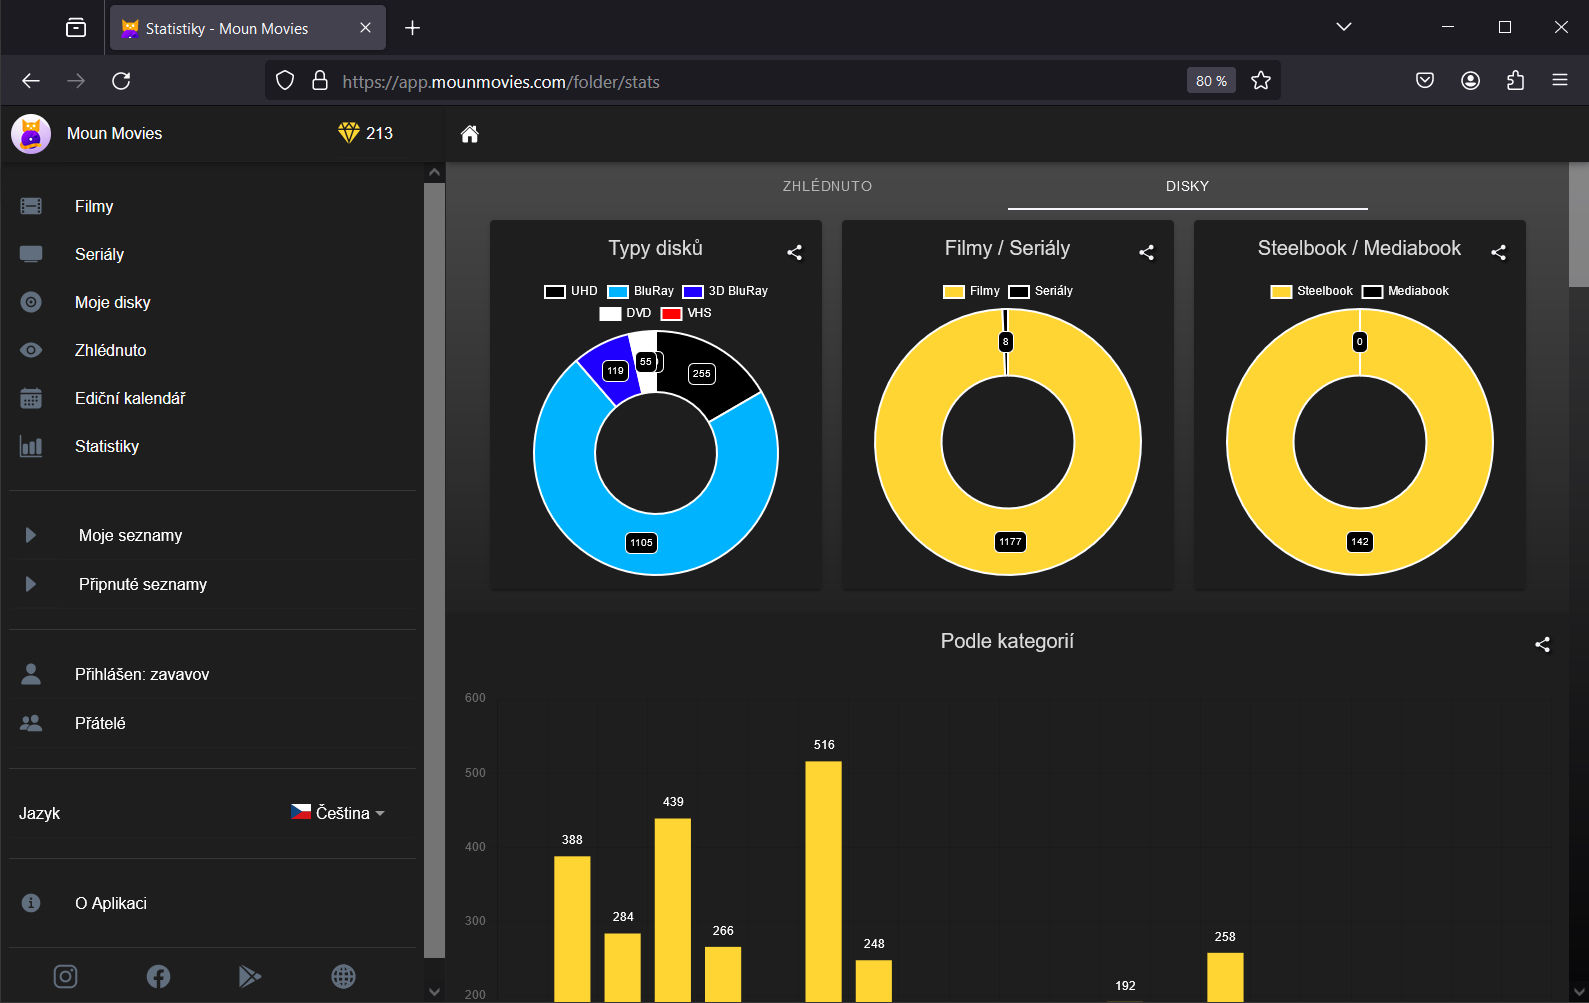Toggle the BluRay legend item
Image resolution: width=1589 pixels, height=1003 pixels.
tap(641, 291)
